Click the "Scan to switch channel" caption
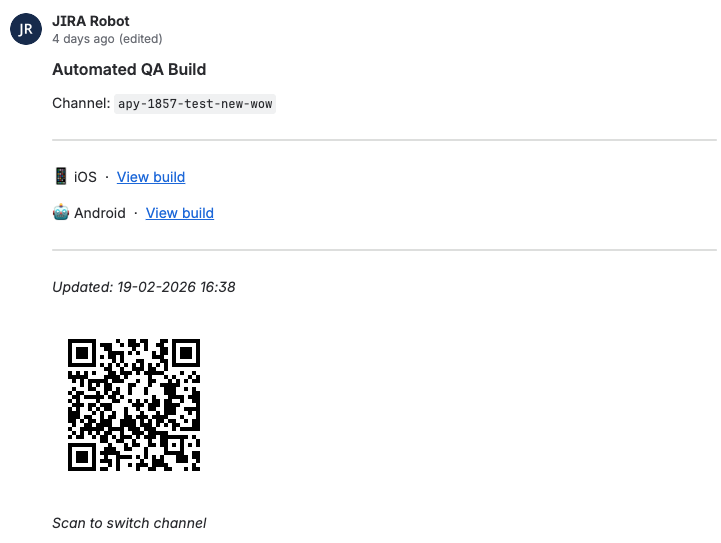The image size is (721, 543). pyautogui.click(x=129, y=523)
